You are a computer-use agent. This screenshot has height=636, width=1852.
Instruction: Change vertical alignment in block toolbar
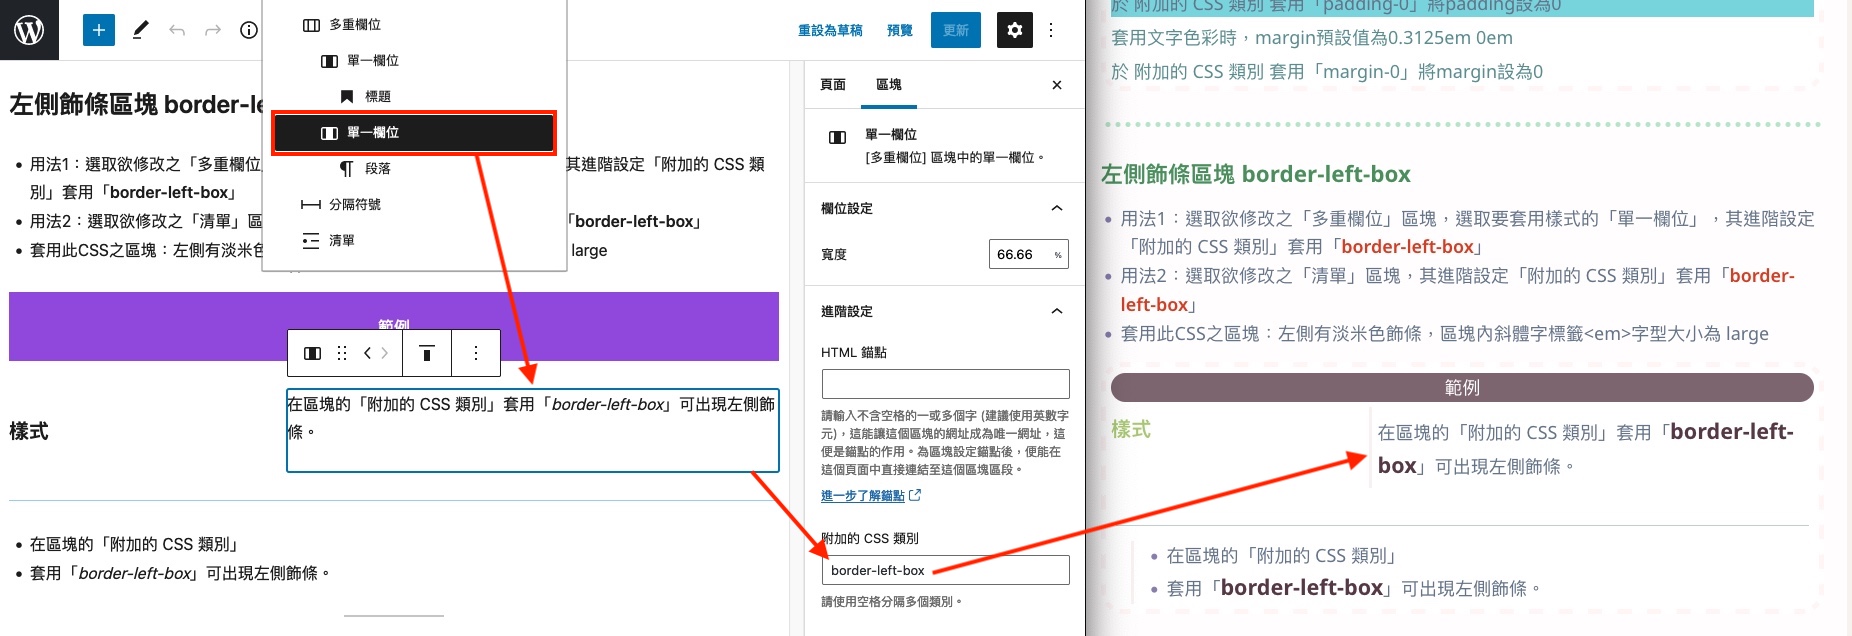click(427, 353)
